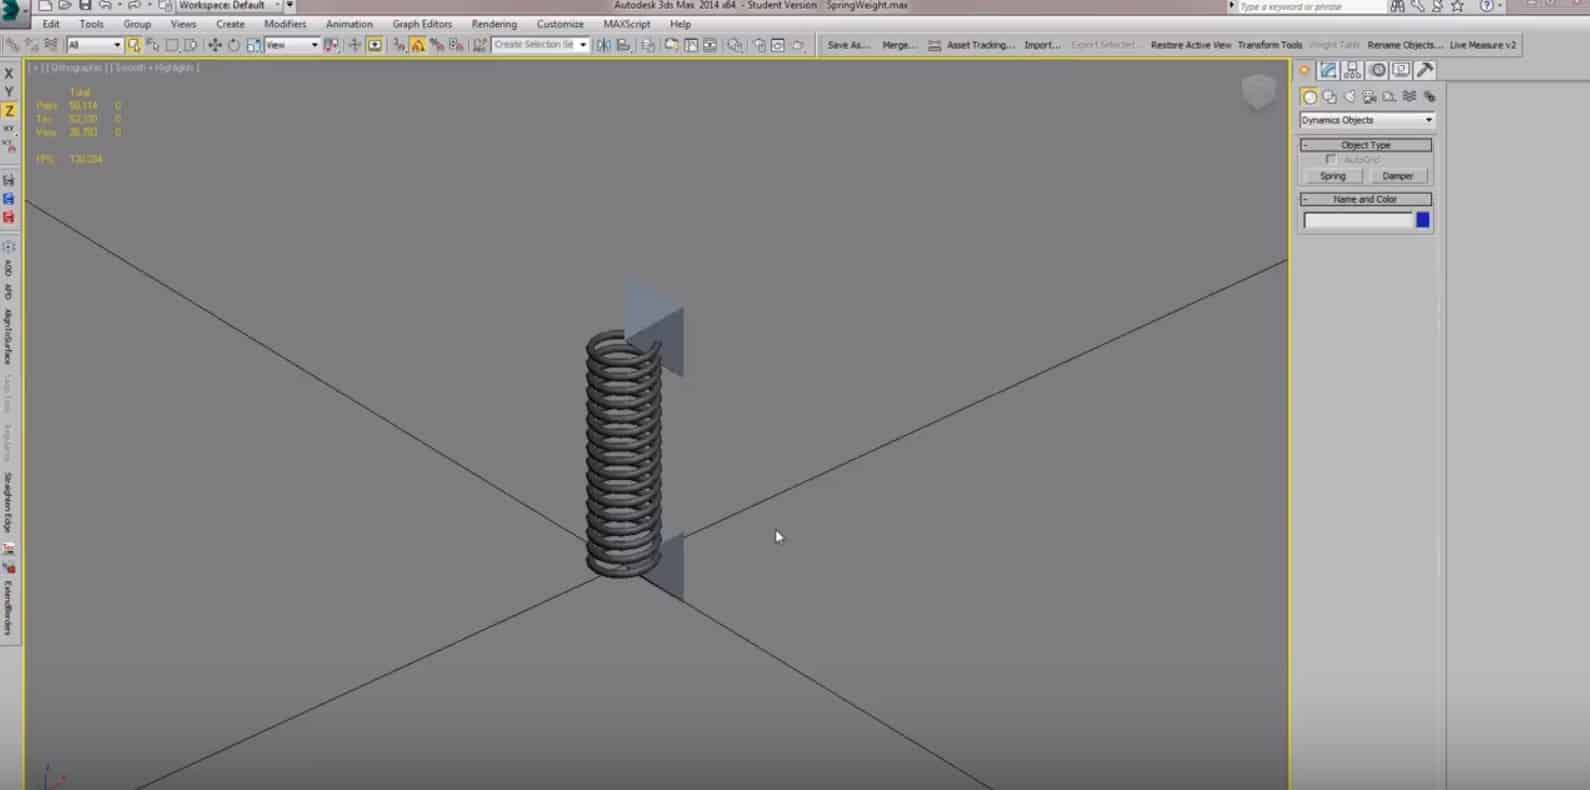Enable the Z axis constraint
1590x790 pixels.
coord(9,111)
